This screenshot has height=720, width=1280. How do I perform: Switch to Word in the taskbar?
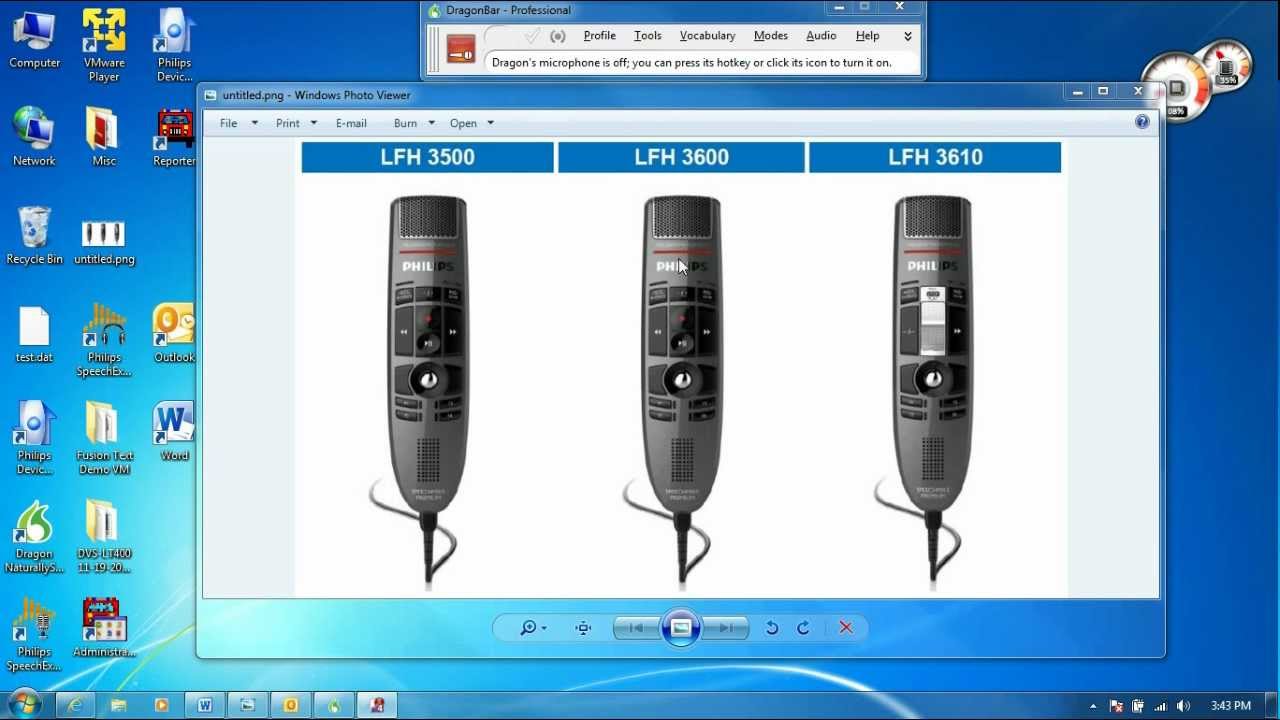tap(204, 706)
